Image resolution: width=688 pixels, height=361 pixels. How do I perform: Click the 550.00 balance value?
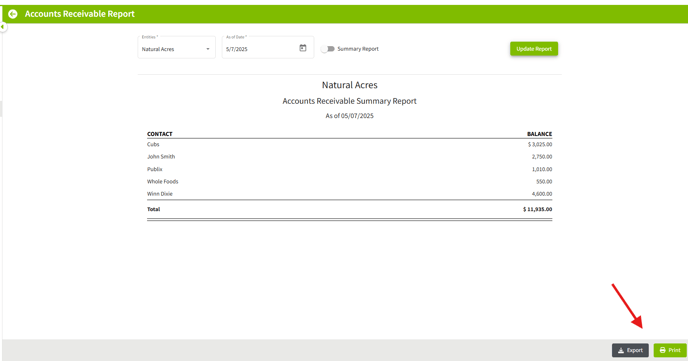544,181
